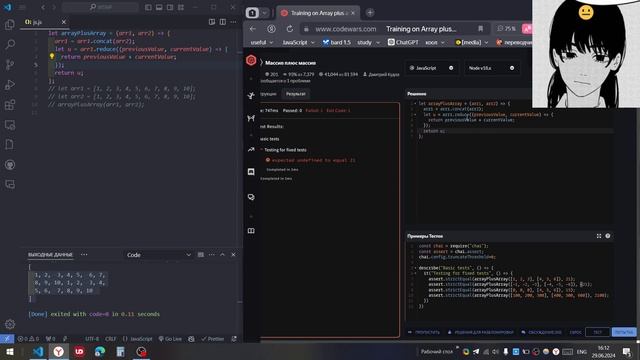The height and width of the screenshot is (360, 640).
Task: Click the bookmark icon in address bar
Action: click(480, 29)
